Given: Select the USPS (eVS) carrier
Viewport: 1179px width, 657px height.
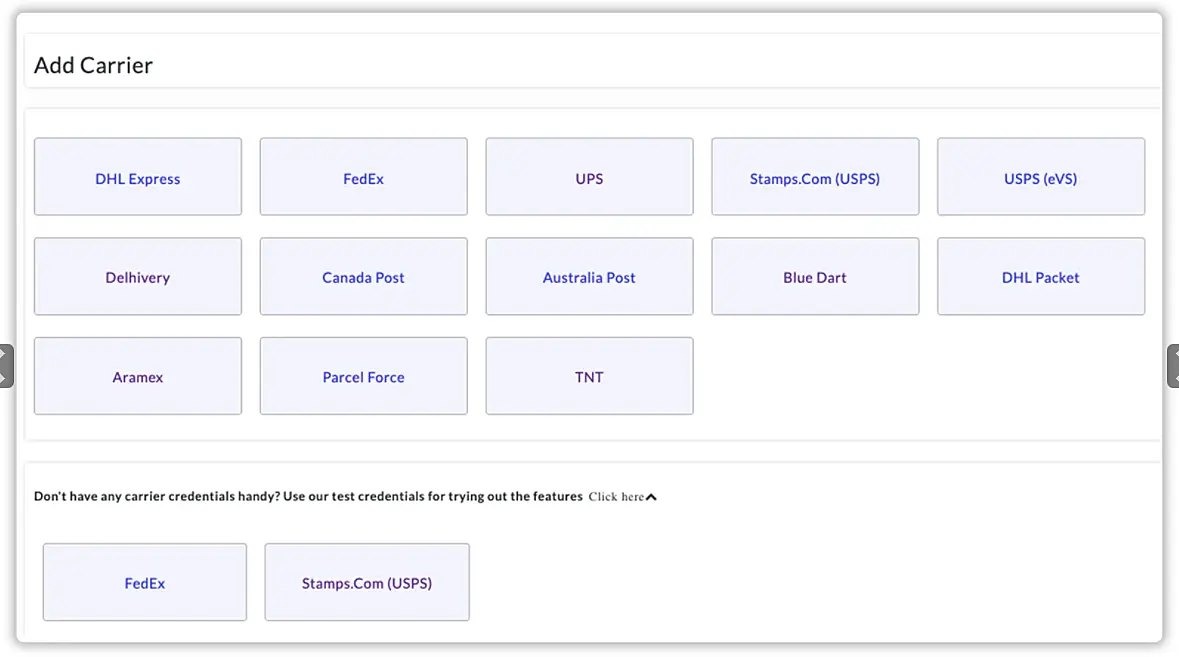Looking at the screenshot, I should 1040,178.
